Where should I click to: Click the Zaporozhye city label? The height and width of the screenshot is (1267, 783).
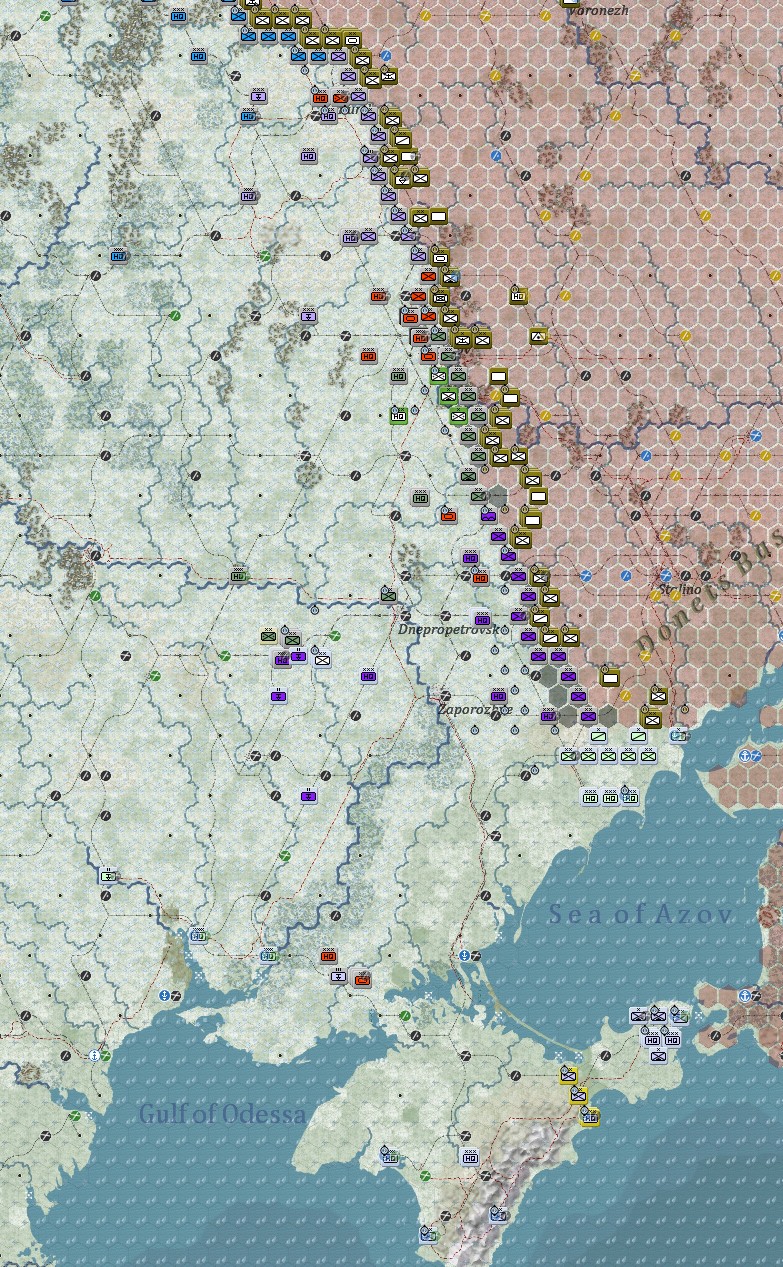[x=474, y=709]
